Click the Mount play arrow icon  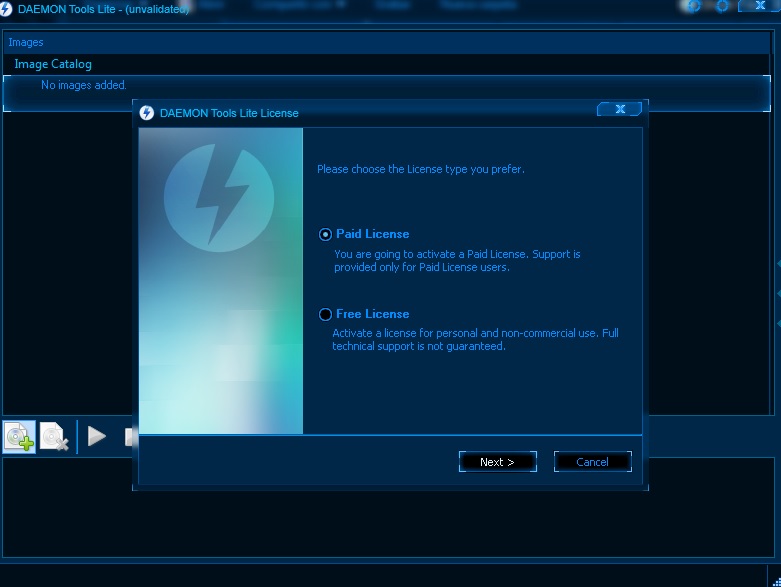point(97,436)
